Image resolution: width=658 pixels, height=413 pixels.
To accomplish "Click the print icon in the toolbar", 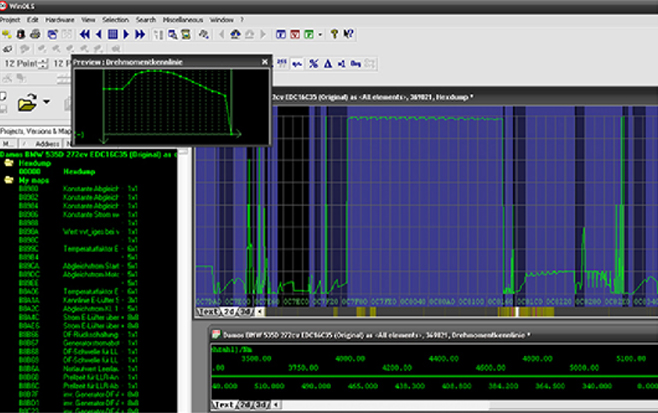I will click(35, 34).
